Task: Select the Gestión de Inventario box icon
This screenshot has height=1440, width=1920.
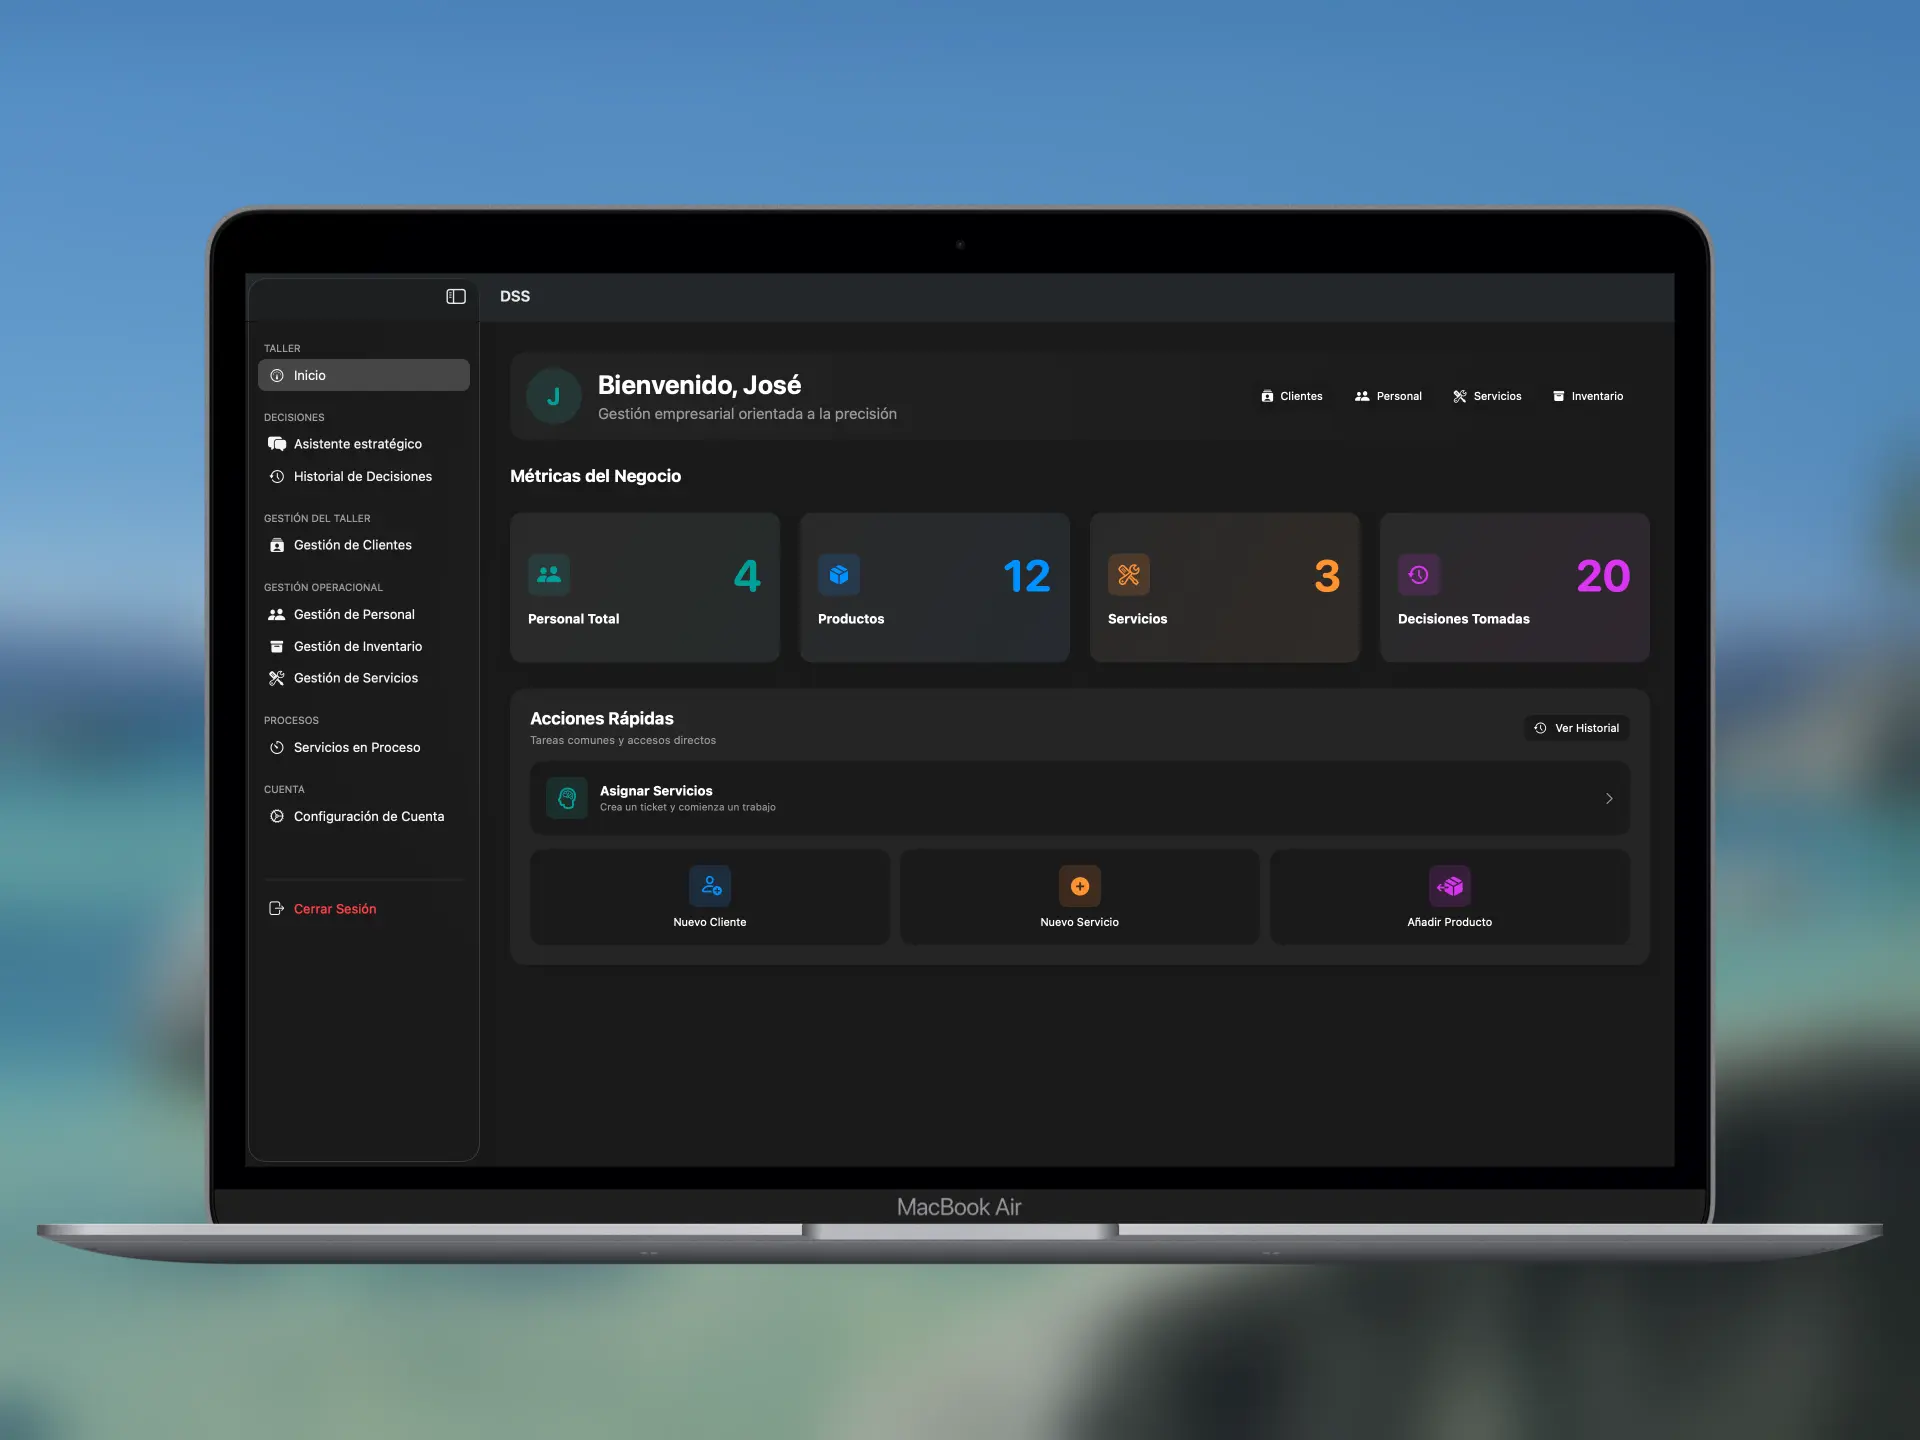Action: 277,646
